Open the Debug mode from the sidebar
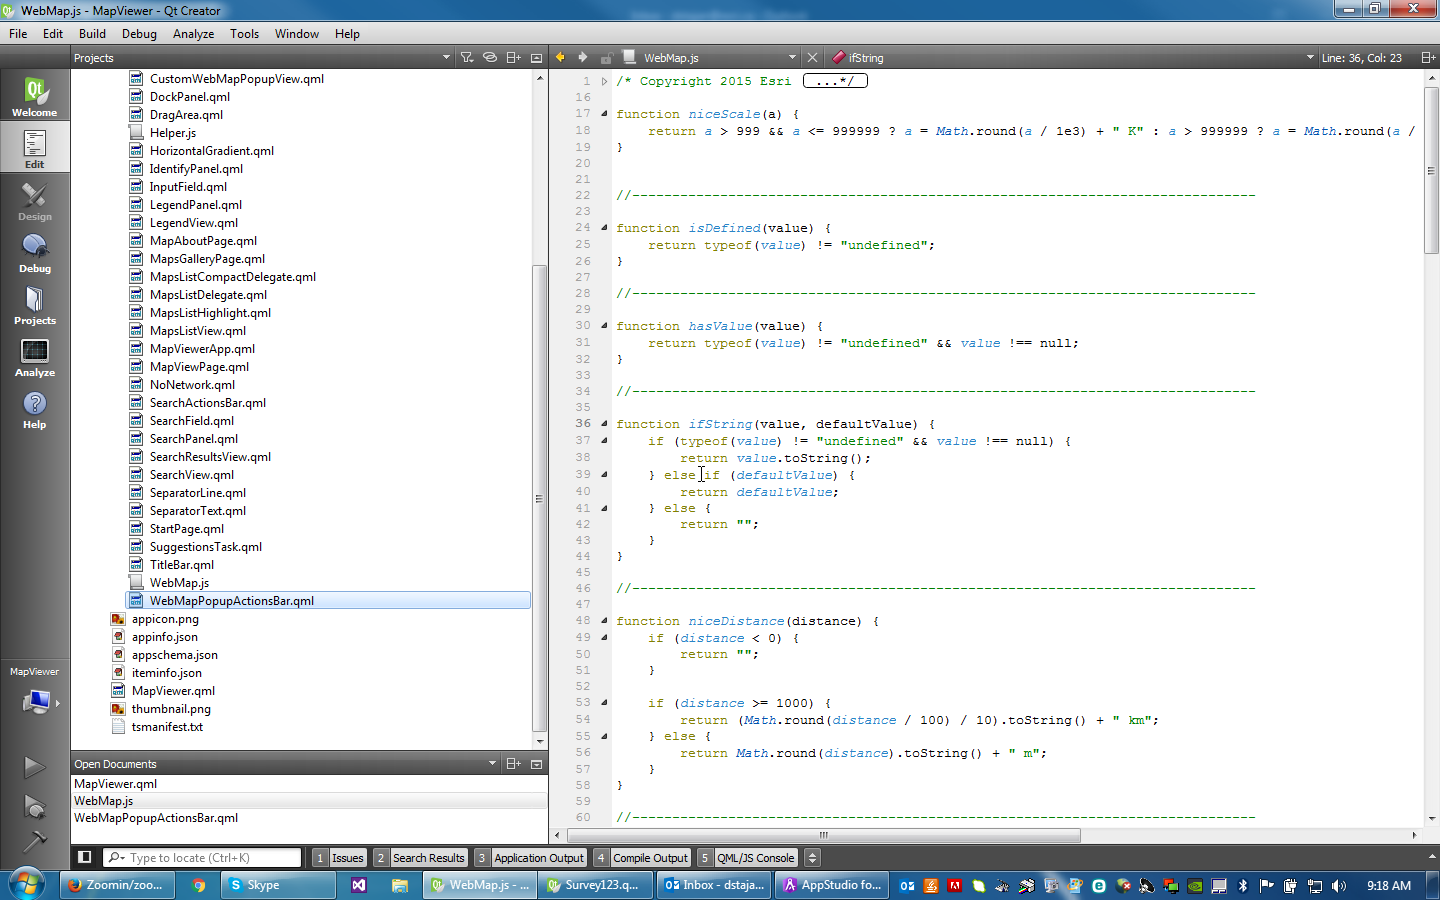This screenshot has height=900, width=1440. 34,253
